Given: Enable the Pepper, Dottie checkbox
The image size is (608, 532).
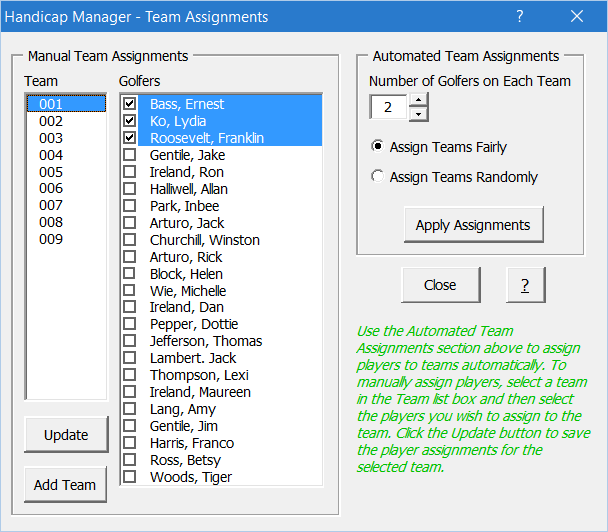Looking at the screenshot, I should (x=130, y=324).
